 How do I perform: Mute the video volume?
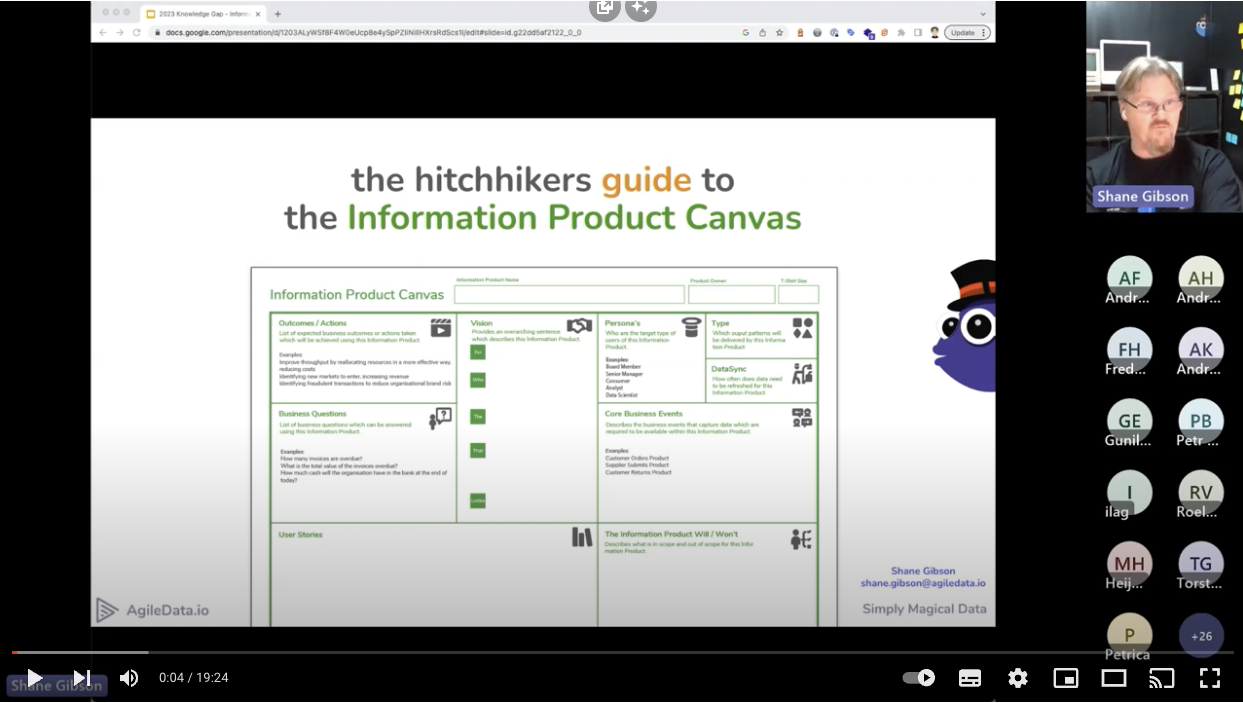point(129,677)
